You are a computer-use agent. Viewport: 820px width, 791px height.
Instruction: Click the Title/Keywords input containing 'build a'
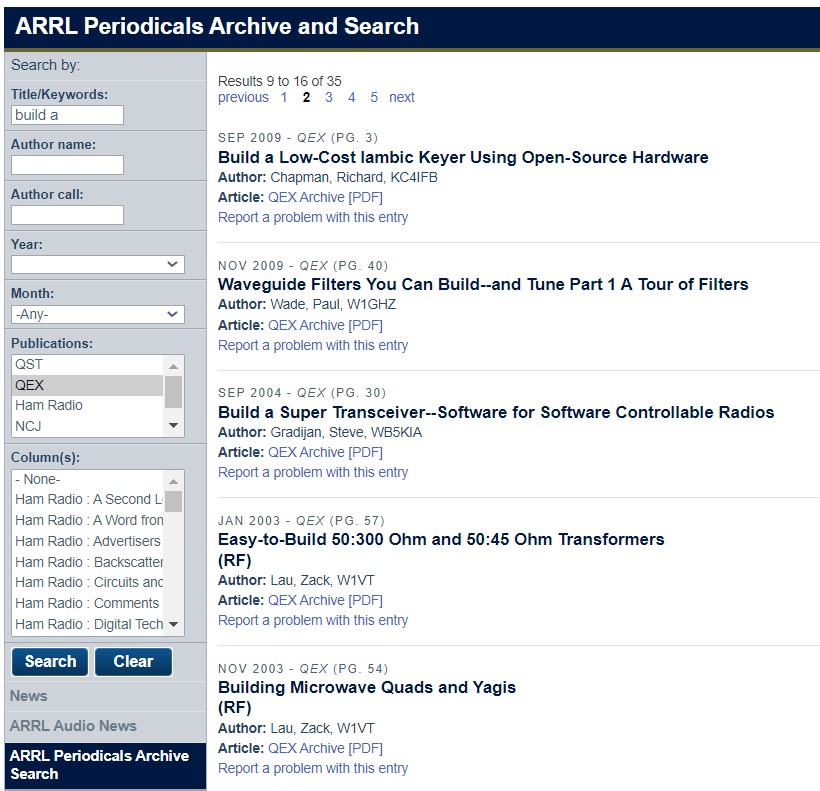(67, 115)
